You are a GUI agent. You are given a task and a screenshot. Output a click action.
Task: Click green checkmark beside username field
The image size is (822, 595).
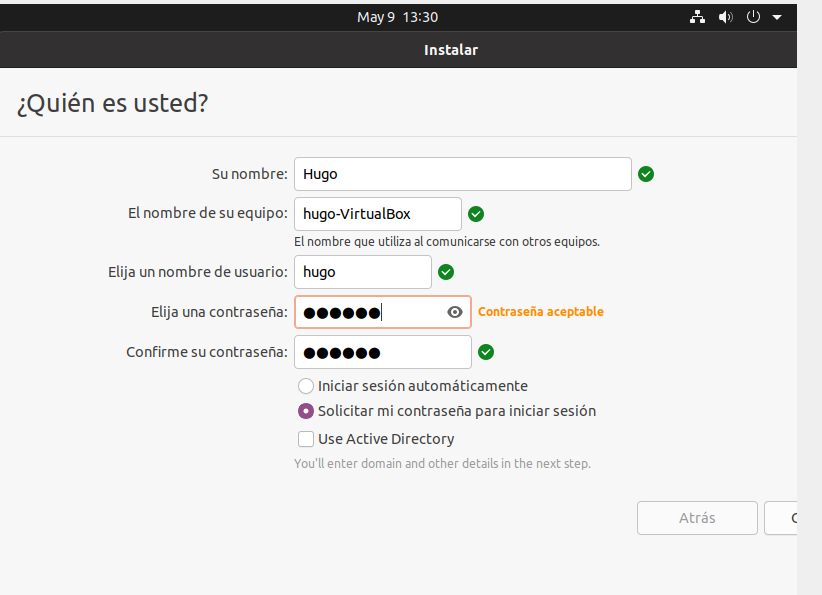pyautogui.click(x=446, y=272)
